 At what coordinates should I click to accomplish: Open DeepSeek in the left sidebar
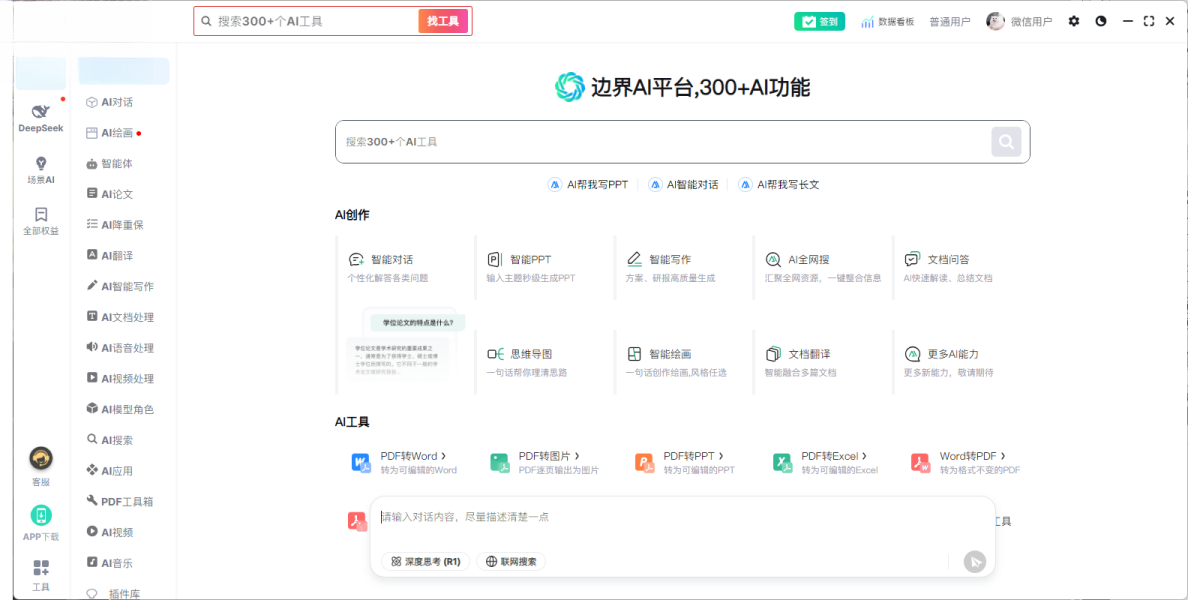(x=40, y=118)
